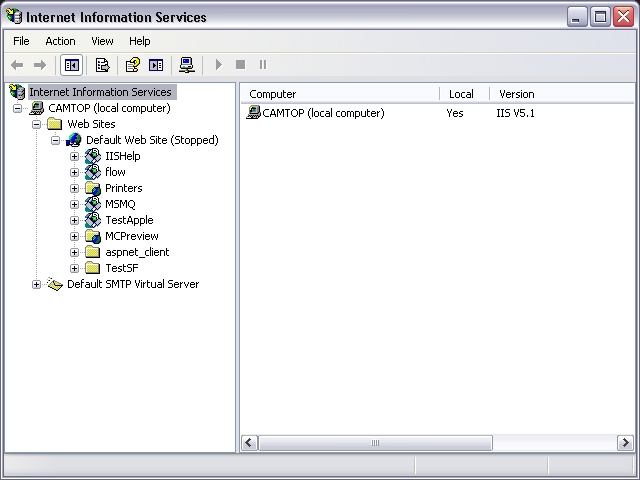The width and height of the screenshot is (640, 480).
Task: Click the horizontal scrollbar left arrow
Action: 249,443
